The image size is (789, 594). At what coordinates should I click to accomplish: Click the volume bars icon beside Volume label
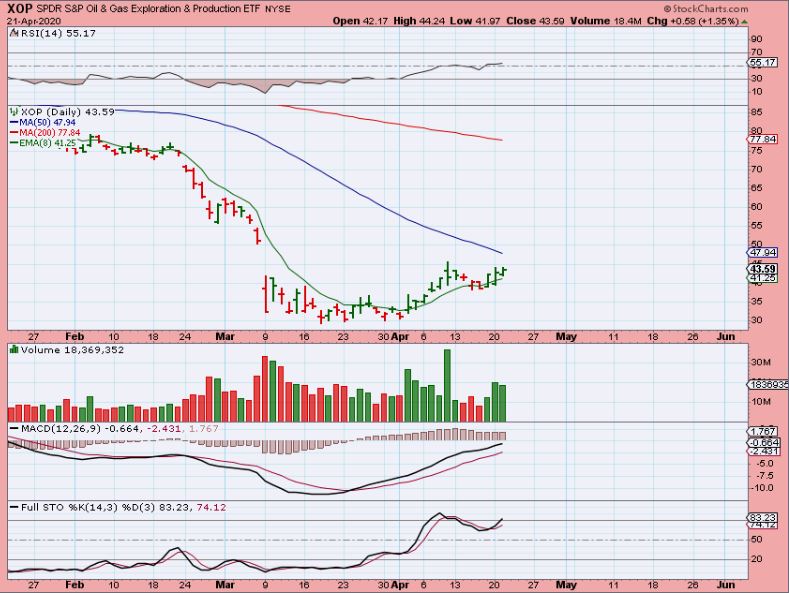tap(14, 349)
